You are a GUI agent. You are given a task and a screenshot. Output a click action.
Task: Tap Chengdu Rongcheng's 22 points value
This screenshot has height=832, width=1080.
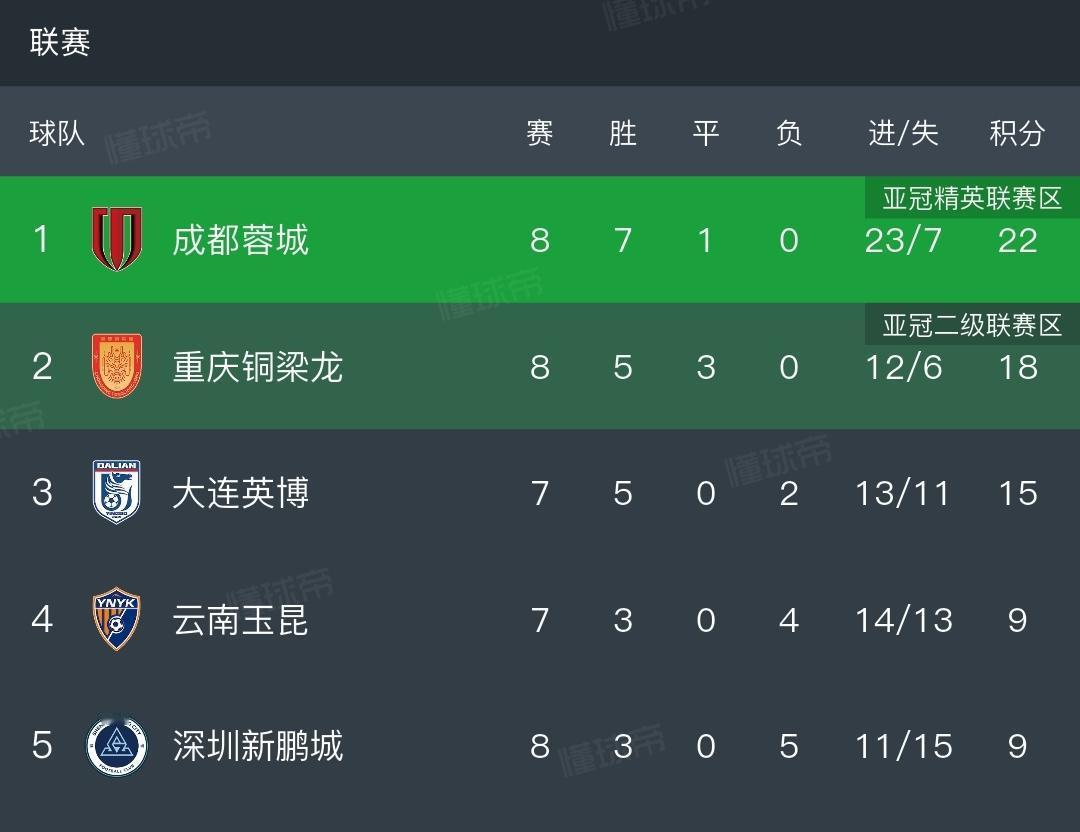coord(1017,240)
